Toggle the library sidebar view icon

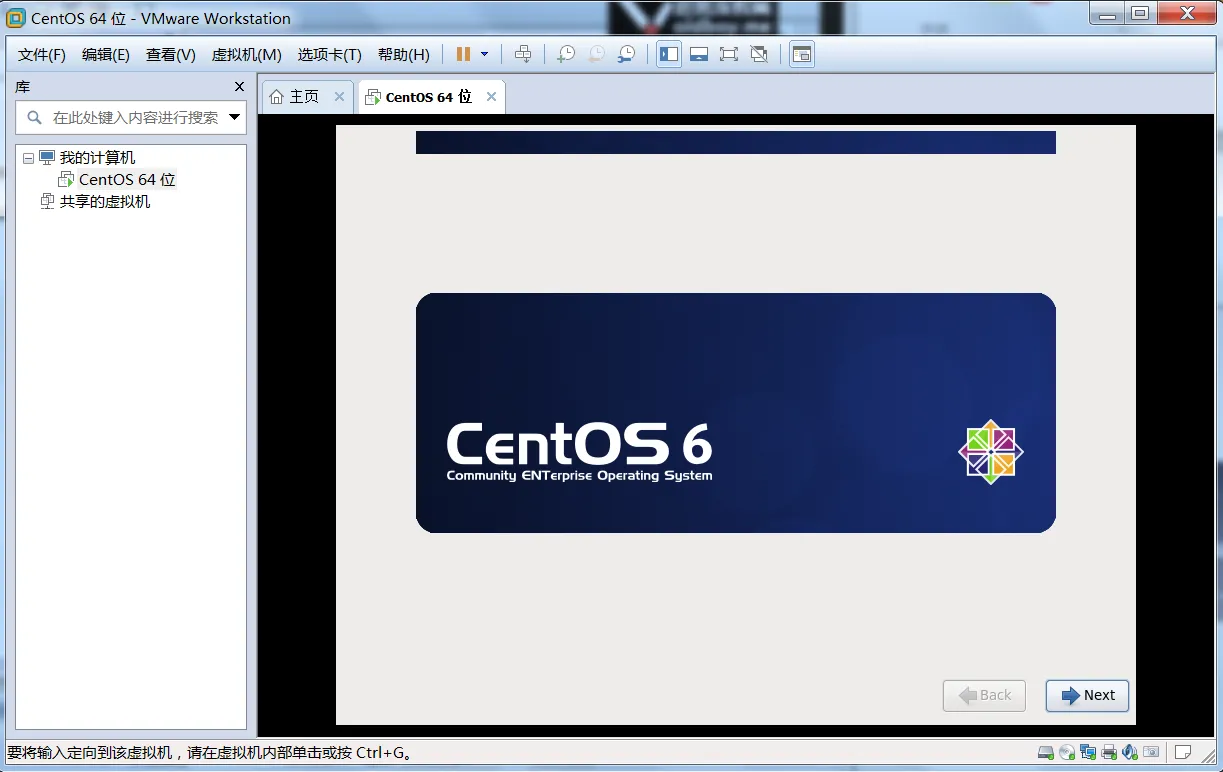669,54
